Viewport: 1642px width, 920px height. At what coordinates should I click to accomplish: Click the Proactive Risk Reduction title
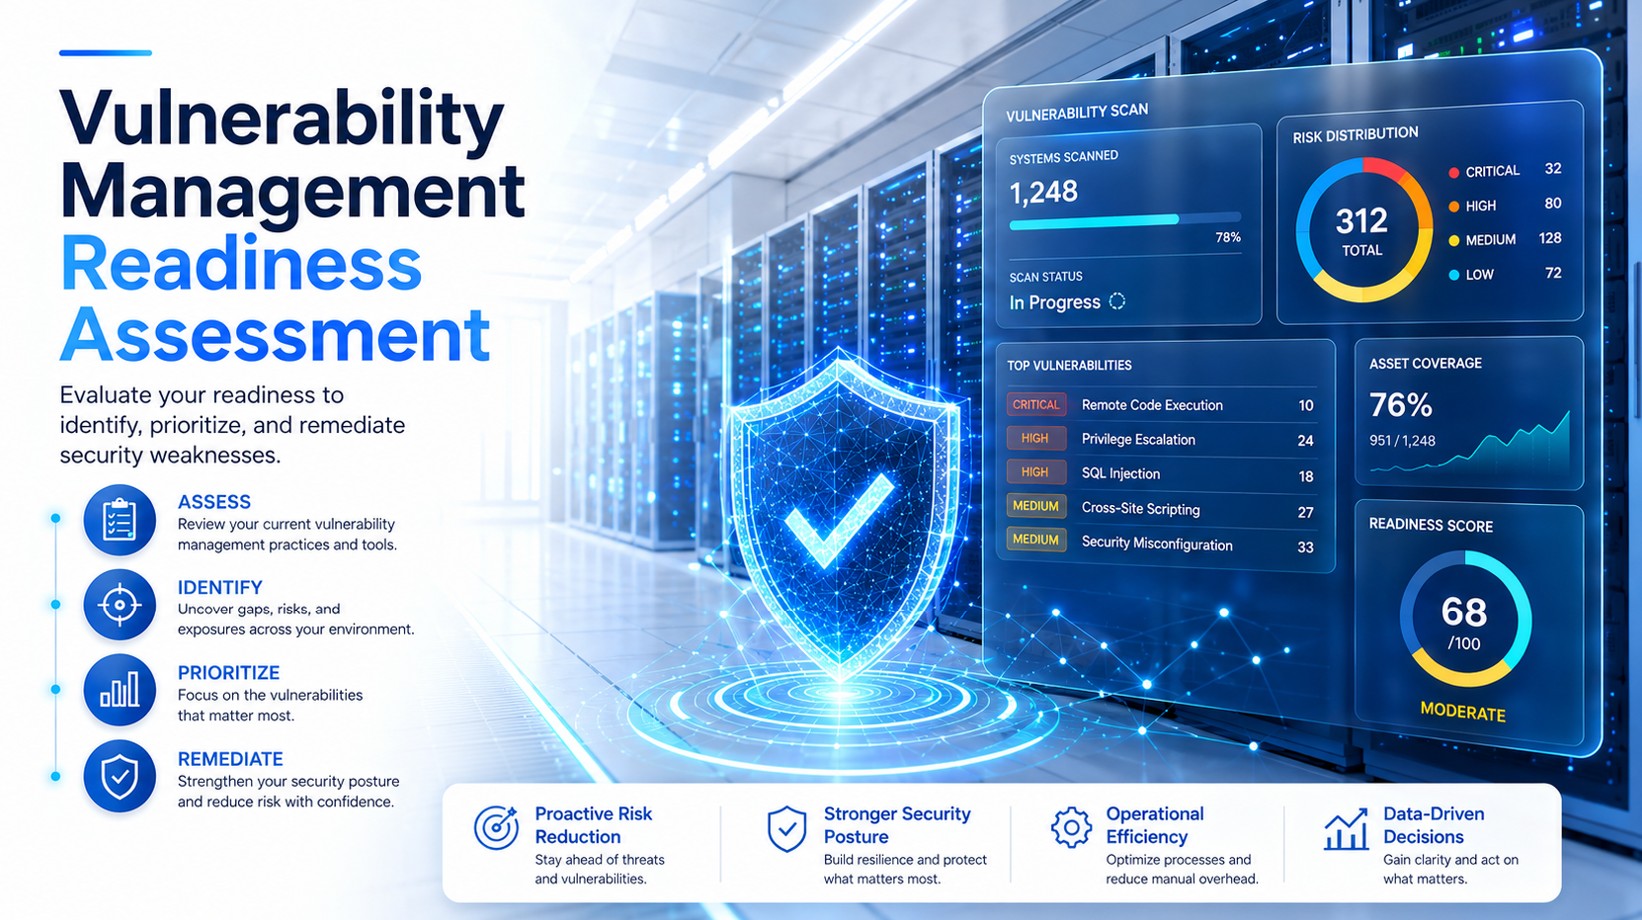click(x=593, y=825)
